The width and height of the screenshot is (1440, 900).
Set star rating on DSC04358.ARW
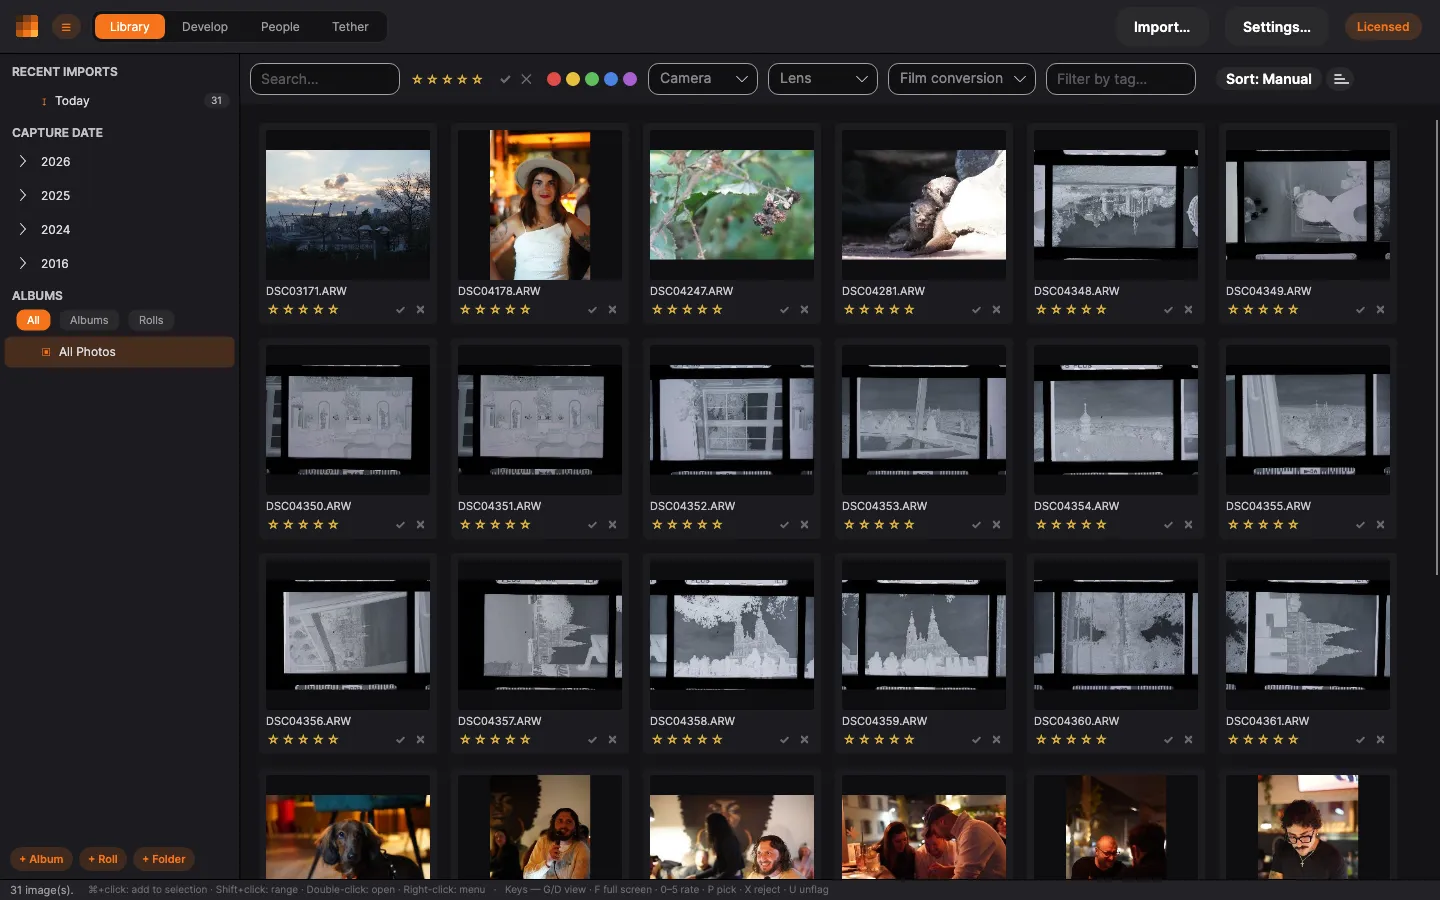687,740
